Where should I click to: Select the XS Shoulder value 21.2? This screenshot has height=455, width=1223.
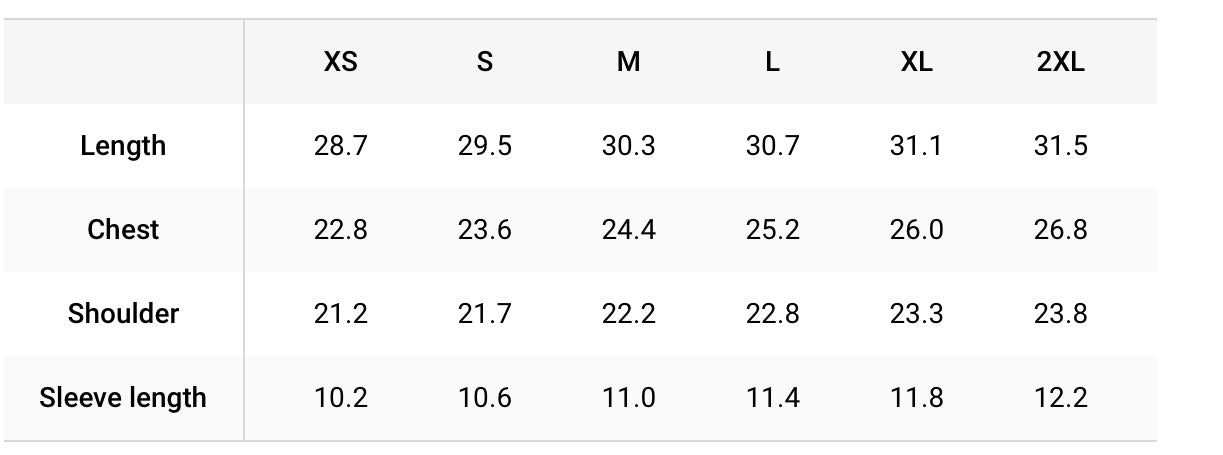click(341, 314)
